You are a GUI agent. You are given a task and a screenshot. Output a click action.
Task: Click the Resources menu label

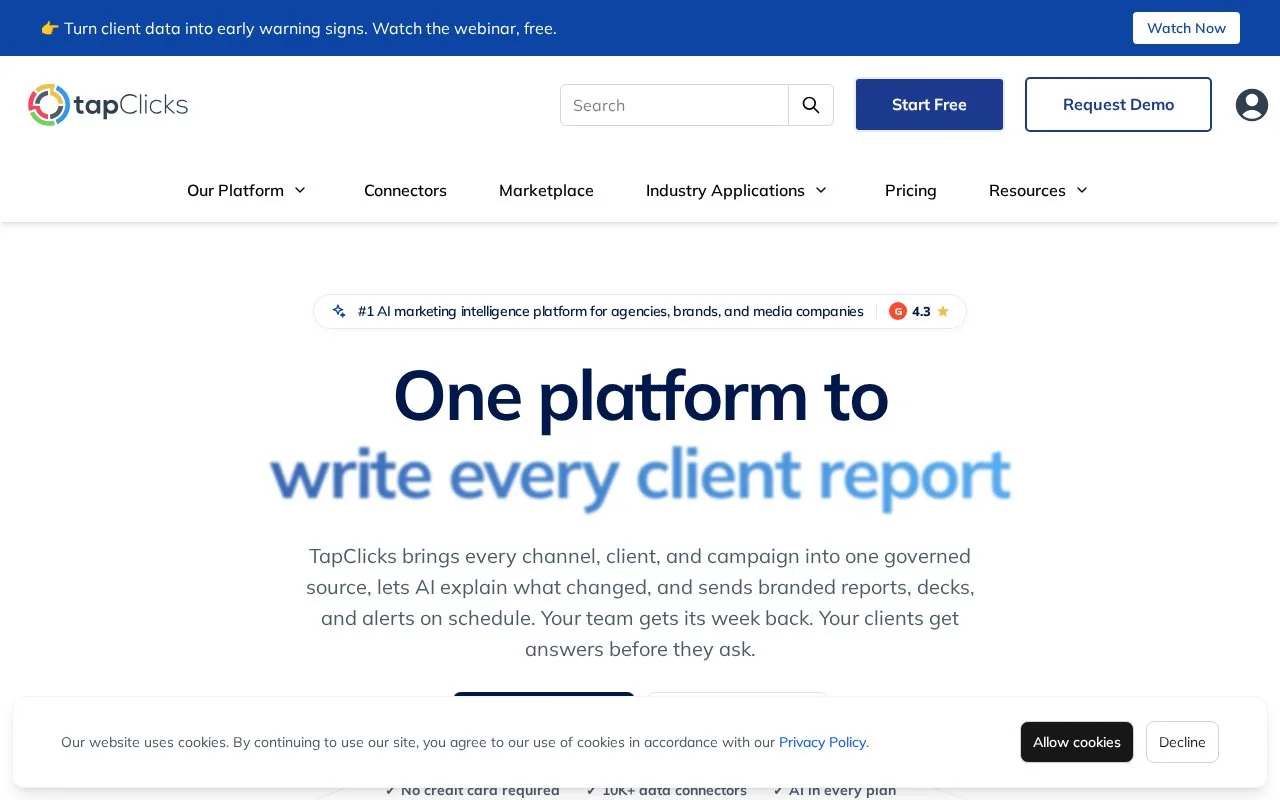coord(1027,190)
